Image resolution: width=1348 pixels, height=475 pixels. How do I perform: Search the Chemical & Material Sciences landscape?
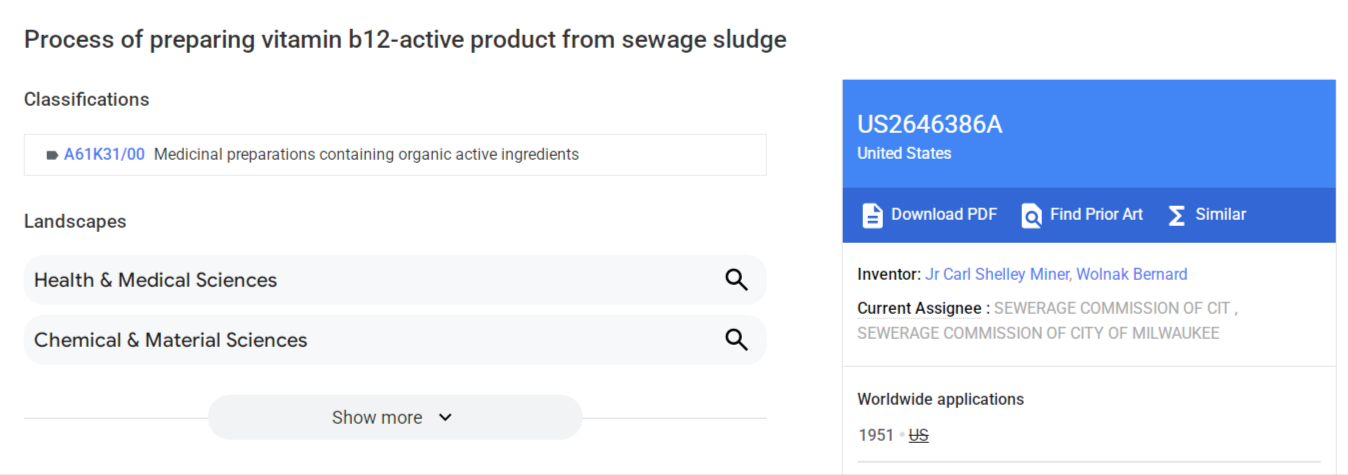736,340
